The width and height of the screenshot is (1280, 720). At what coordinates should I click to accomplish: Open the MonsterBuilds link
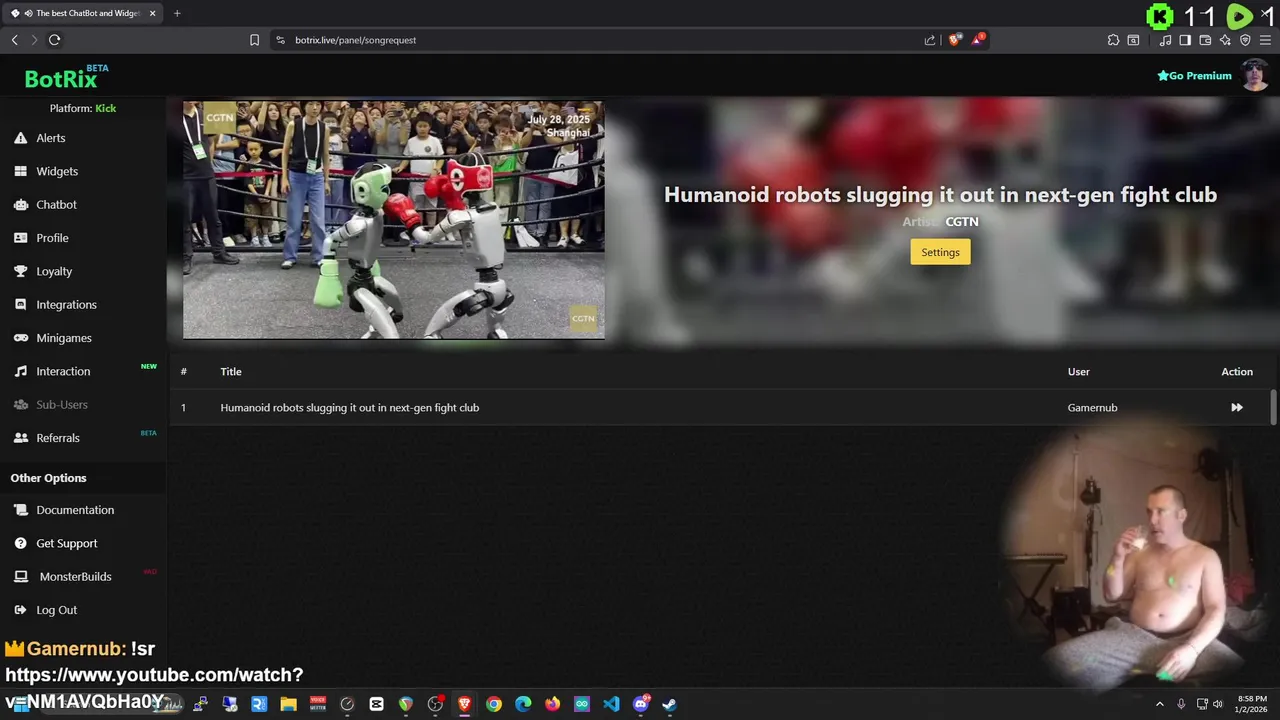click(x=75, y=576)
